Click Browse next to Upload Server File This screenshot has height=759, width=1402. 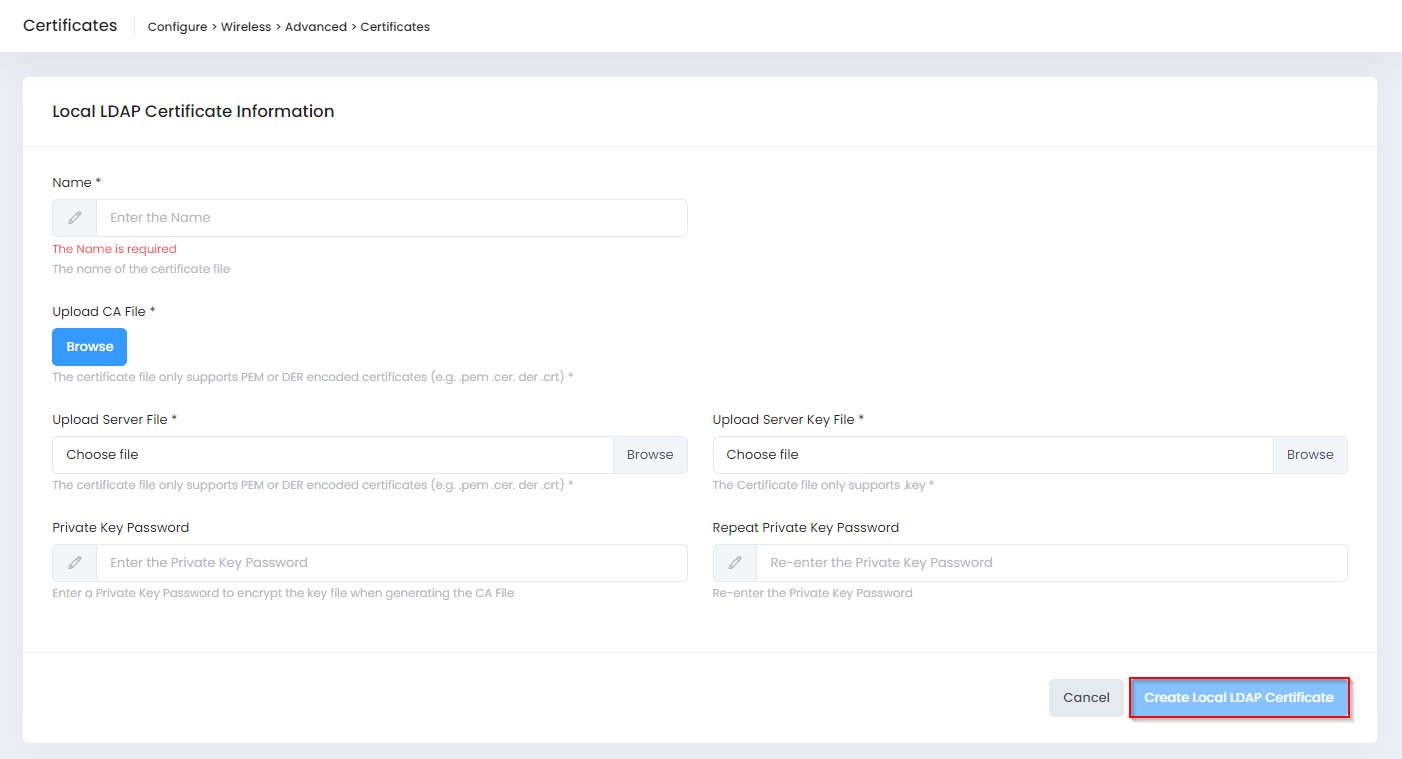(x=650, y=455)
